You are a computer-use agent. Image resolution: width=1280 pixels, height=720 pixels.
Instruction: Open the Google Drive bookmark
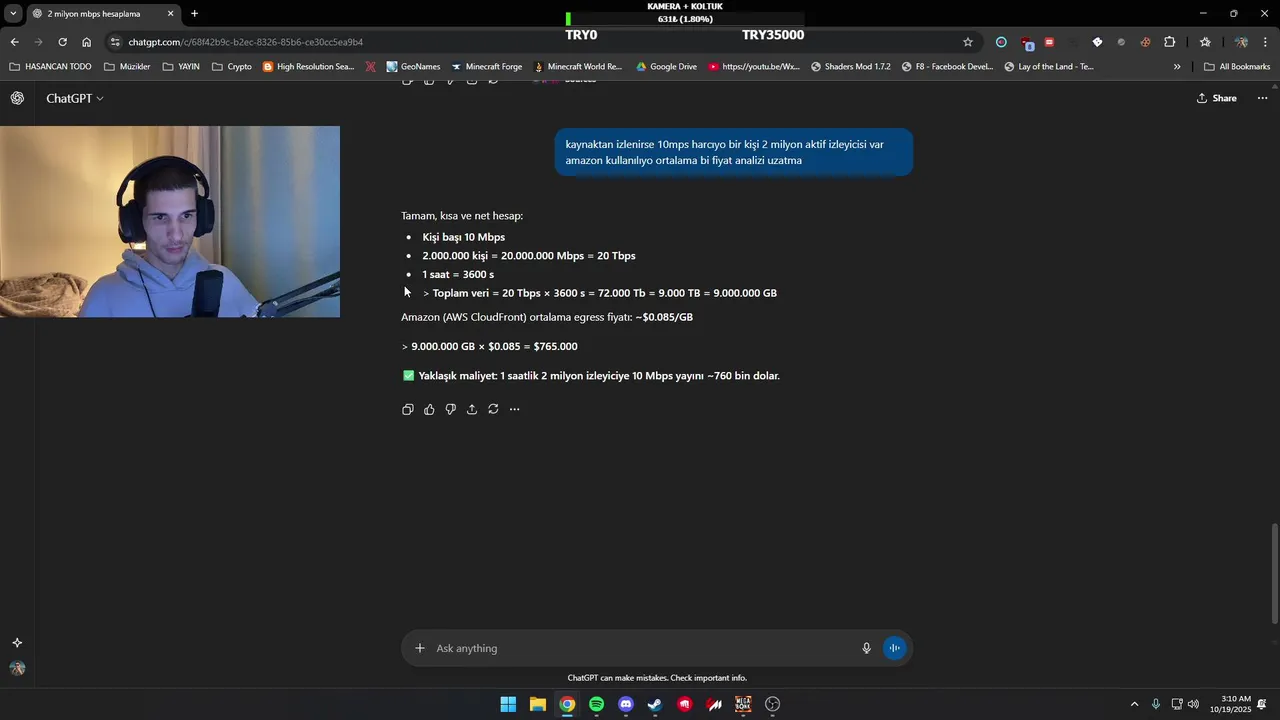[666, 67]
